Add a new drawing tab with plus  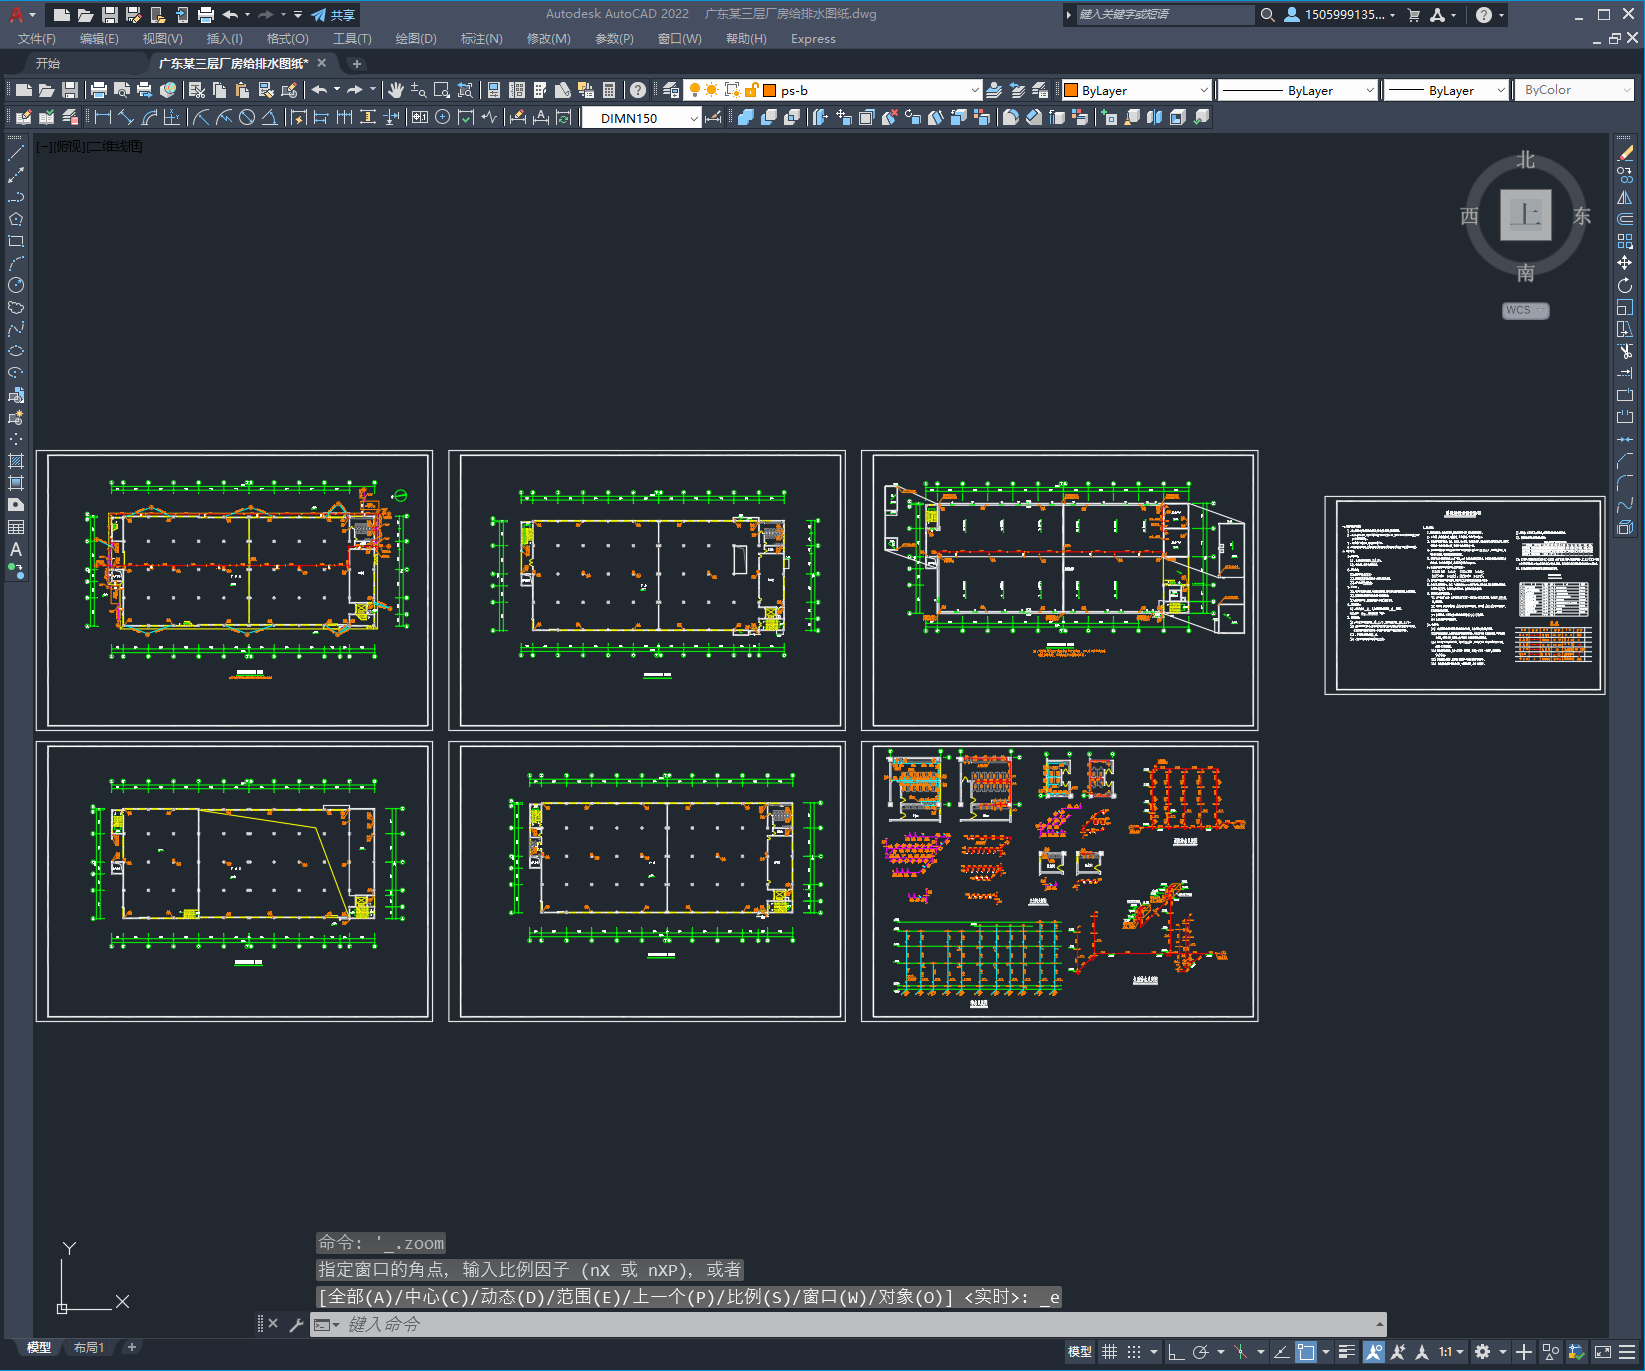tap(357, 63)
